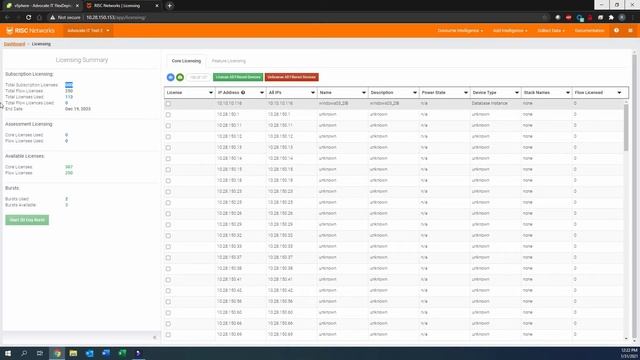Click the Chrome icon in the taskbar
The image size is (640, 360).
(x=57, y=353)
